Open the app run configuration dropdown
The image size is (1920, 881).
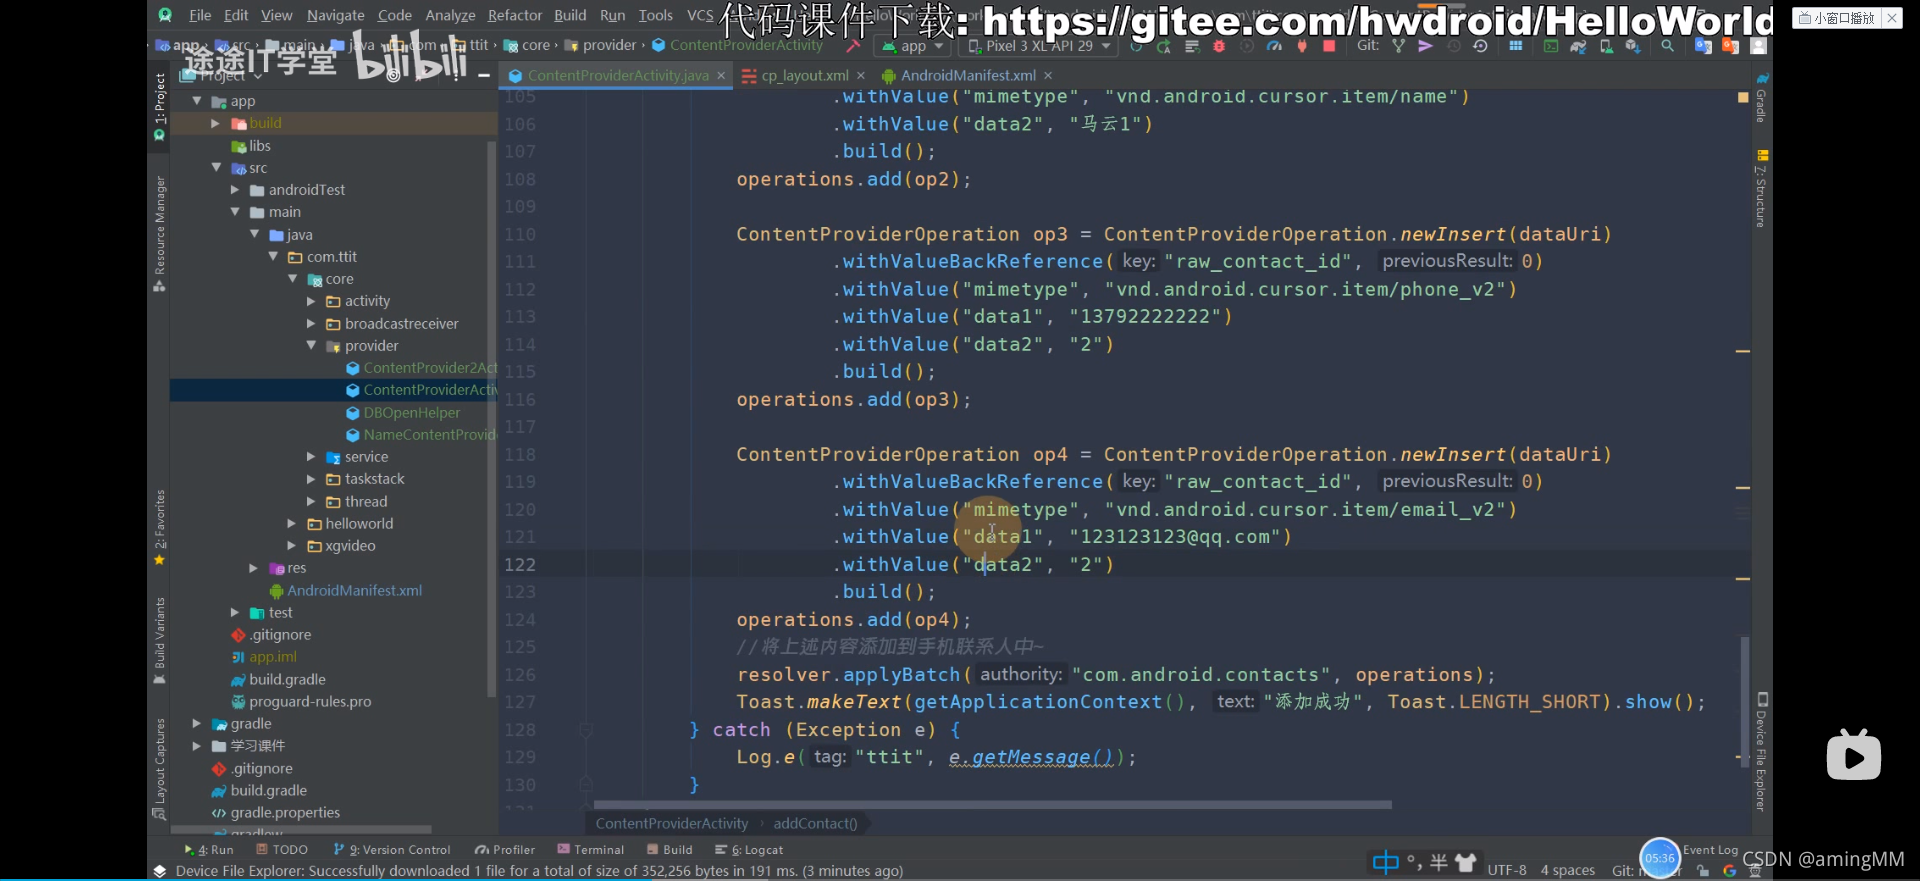(x=911, y=46)
